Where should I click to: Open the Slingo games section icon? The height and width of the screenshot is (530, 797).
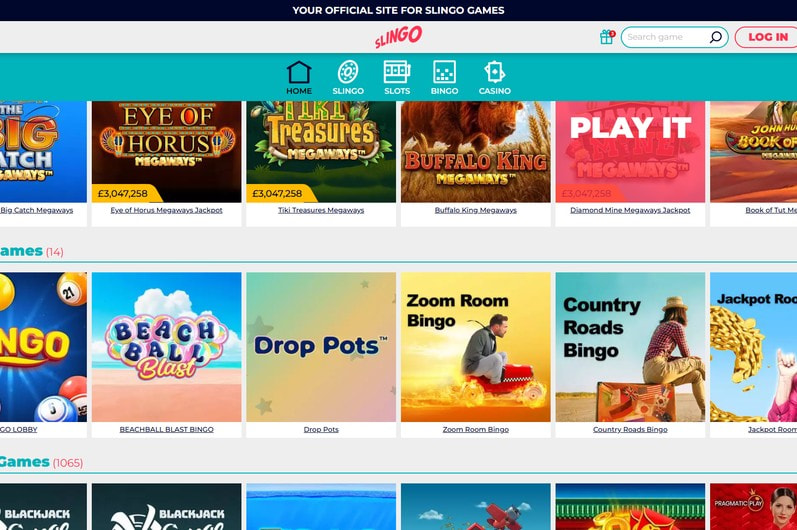(x=348, y=78)
